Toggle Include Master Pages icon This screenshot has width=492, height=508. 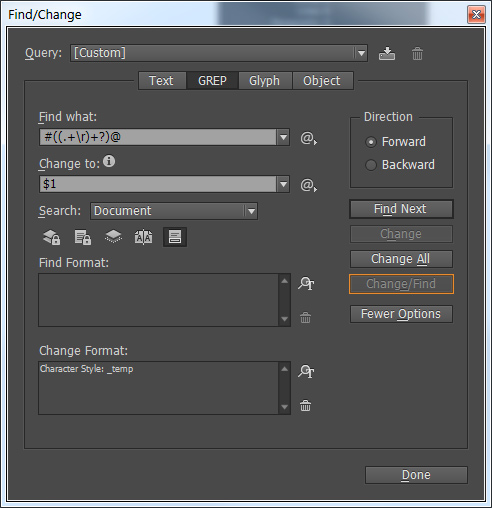click(144, 237)
